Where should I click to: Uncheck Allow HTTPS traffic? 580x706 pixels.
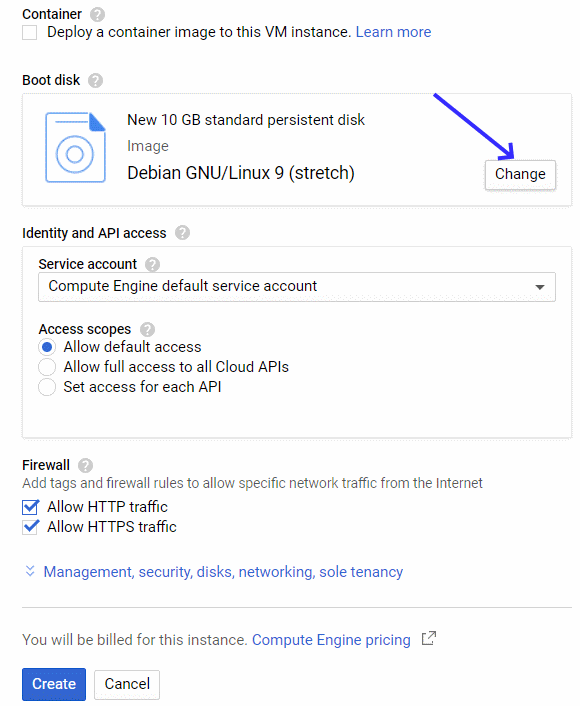pyautogui.click(x=31, y=527)
